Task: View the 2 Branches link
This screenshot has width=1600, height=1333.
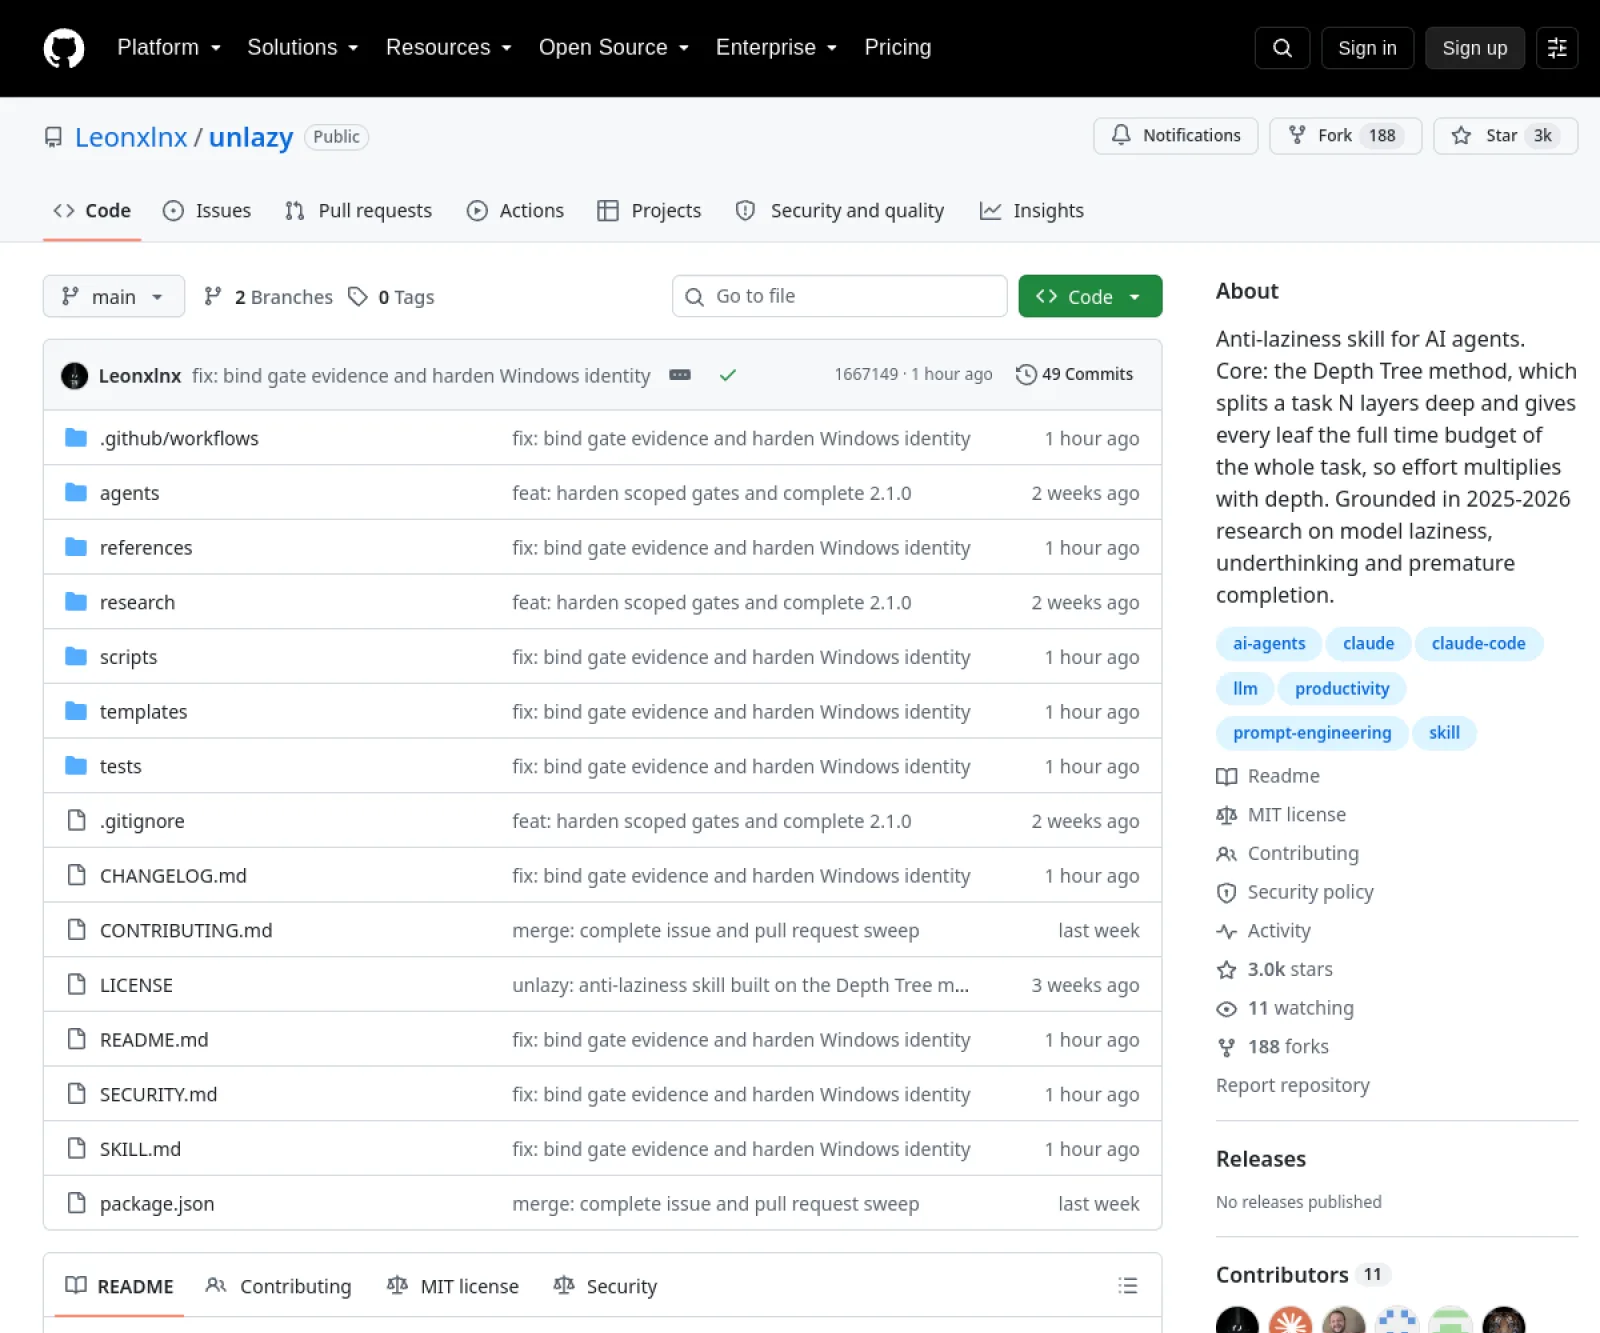Action: pyautogui.click(x=268, y=297)
